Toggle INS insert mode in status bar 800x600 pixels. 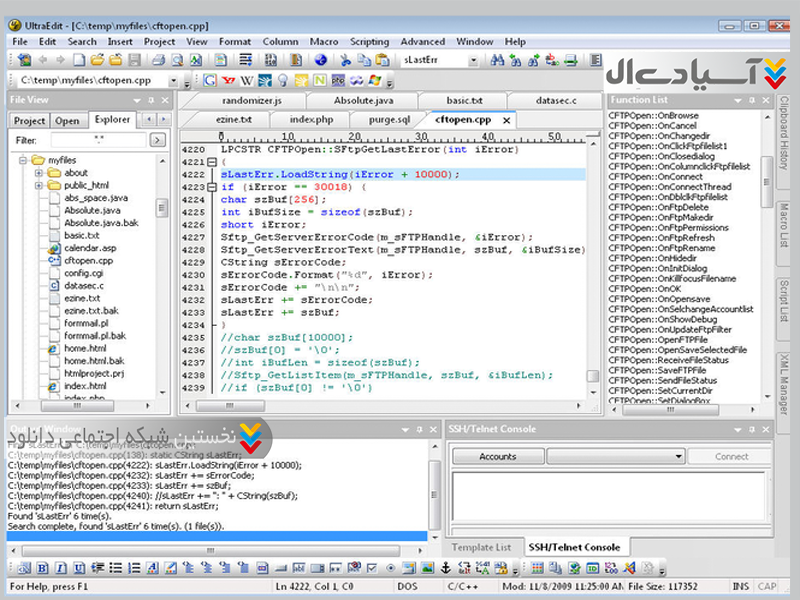(739, 587)
